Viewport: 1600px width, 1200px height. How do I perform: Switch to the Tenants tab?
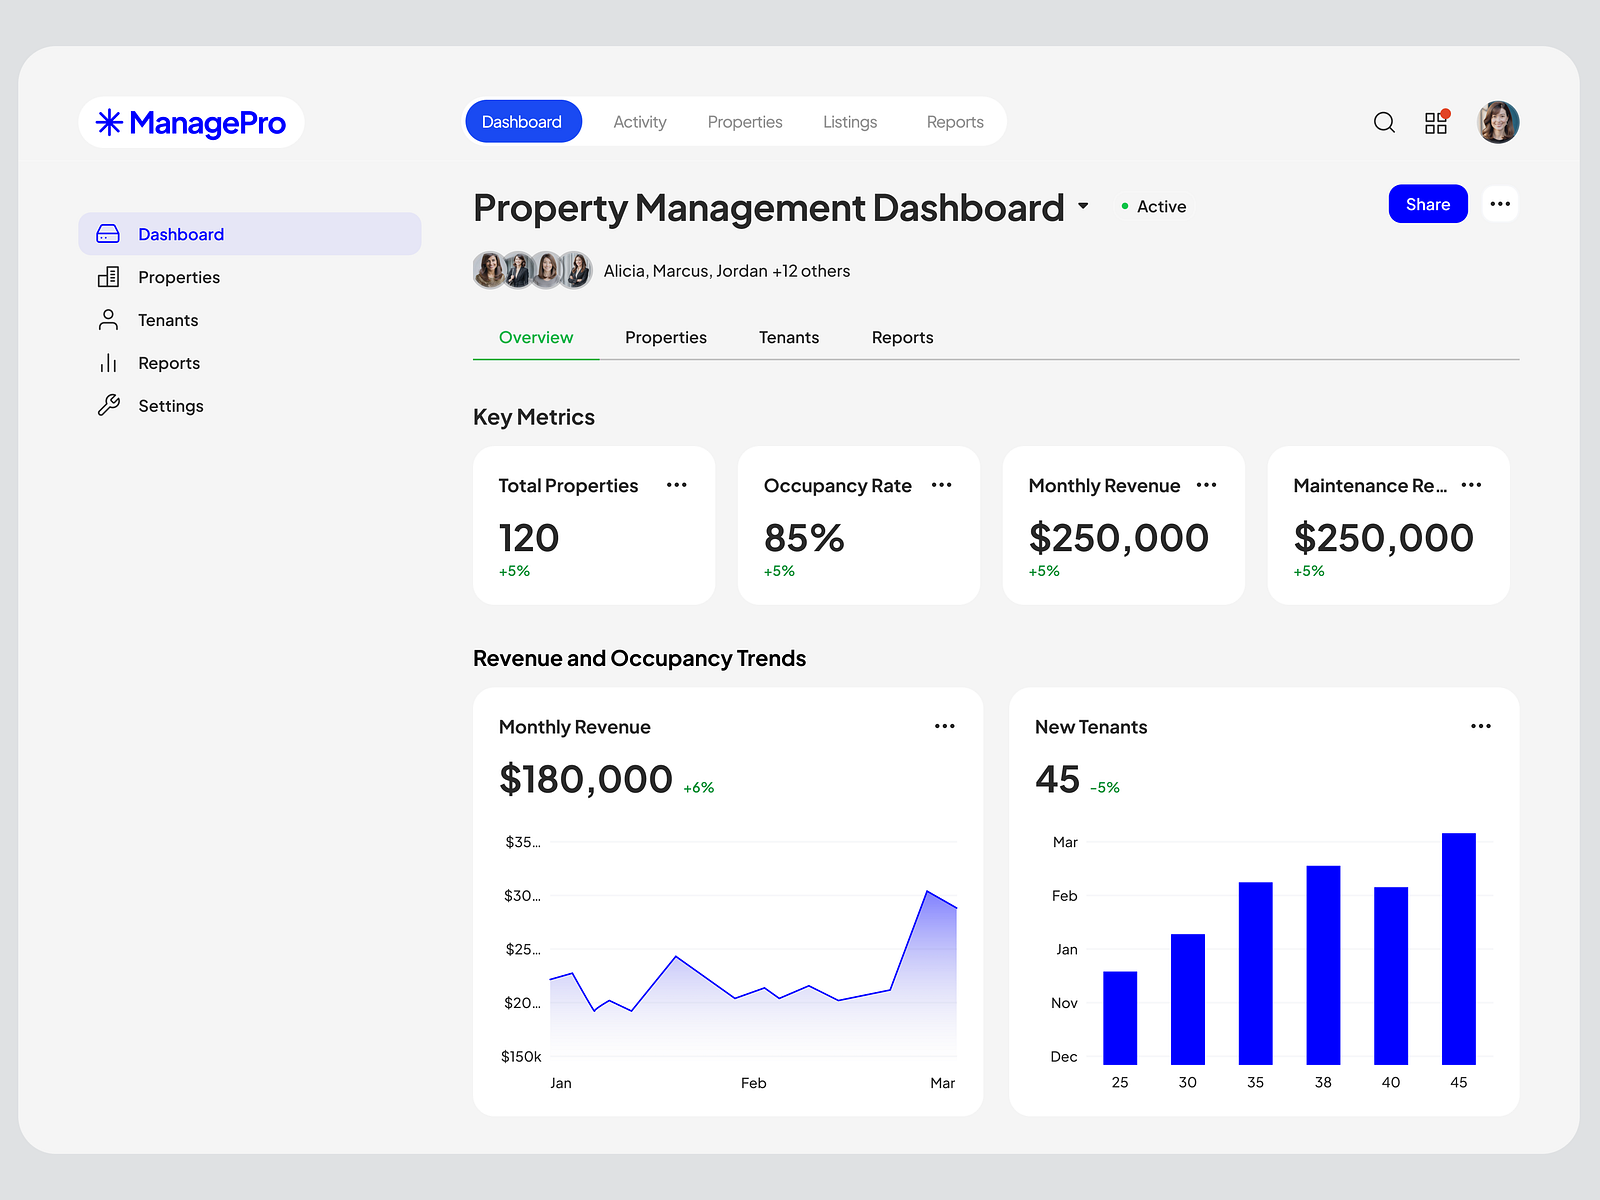click(x=788, y=337)
